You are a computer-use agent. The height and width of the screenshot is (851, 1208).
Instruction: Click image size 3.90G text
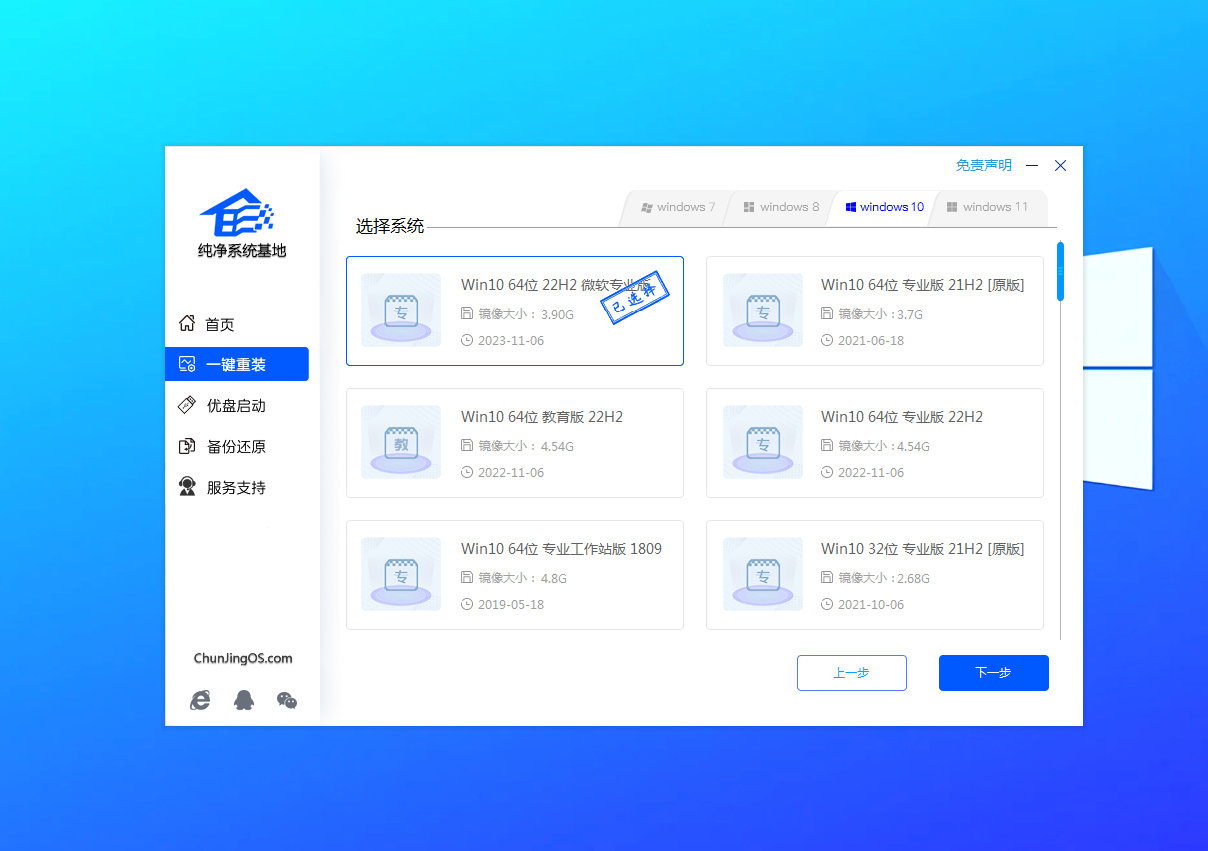557,314
